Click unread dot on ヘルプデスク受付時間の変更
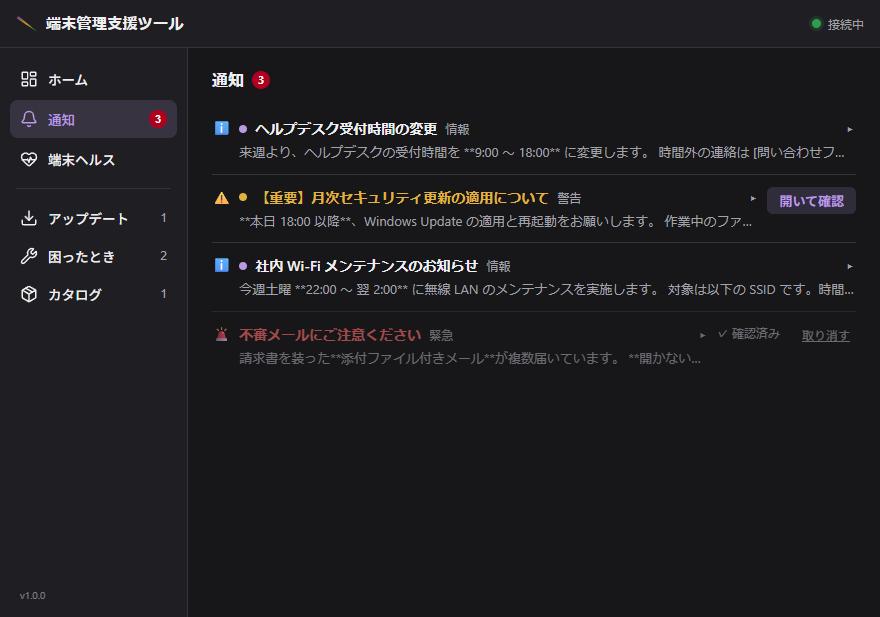Image resolution: width=880 pixels, height=617 pixels. click(243, 129)
